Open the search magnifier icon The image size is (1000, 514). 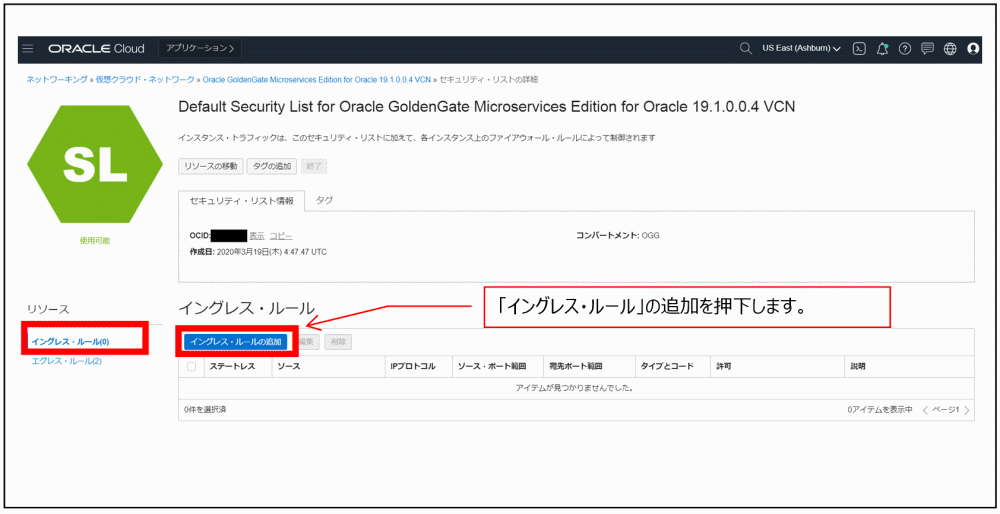(745, 48)
